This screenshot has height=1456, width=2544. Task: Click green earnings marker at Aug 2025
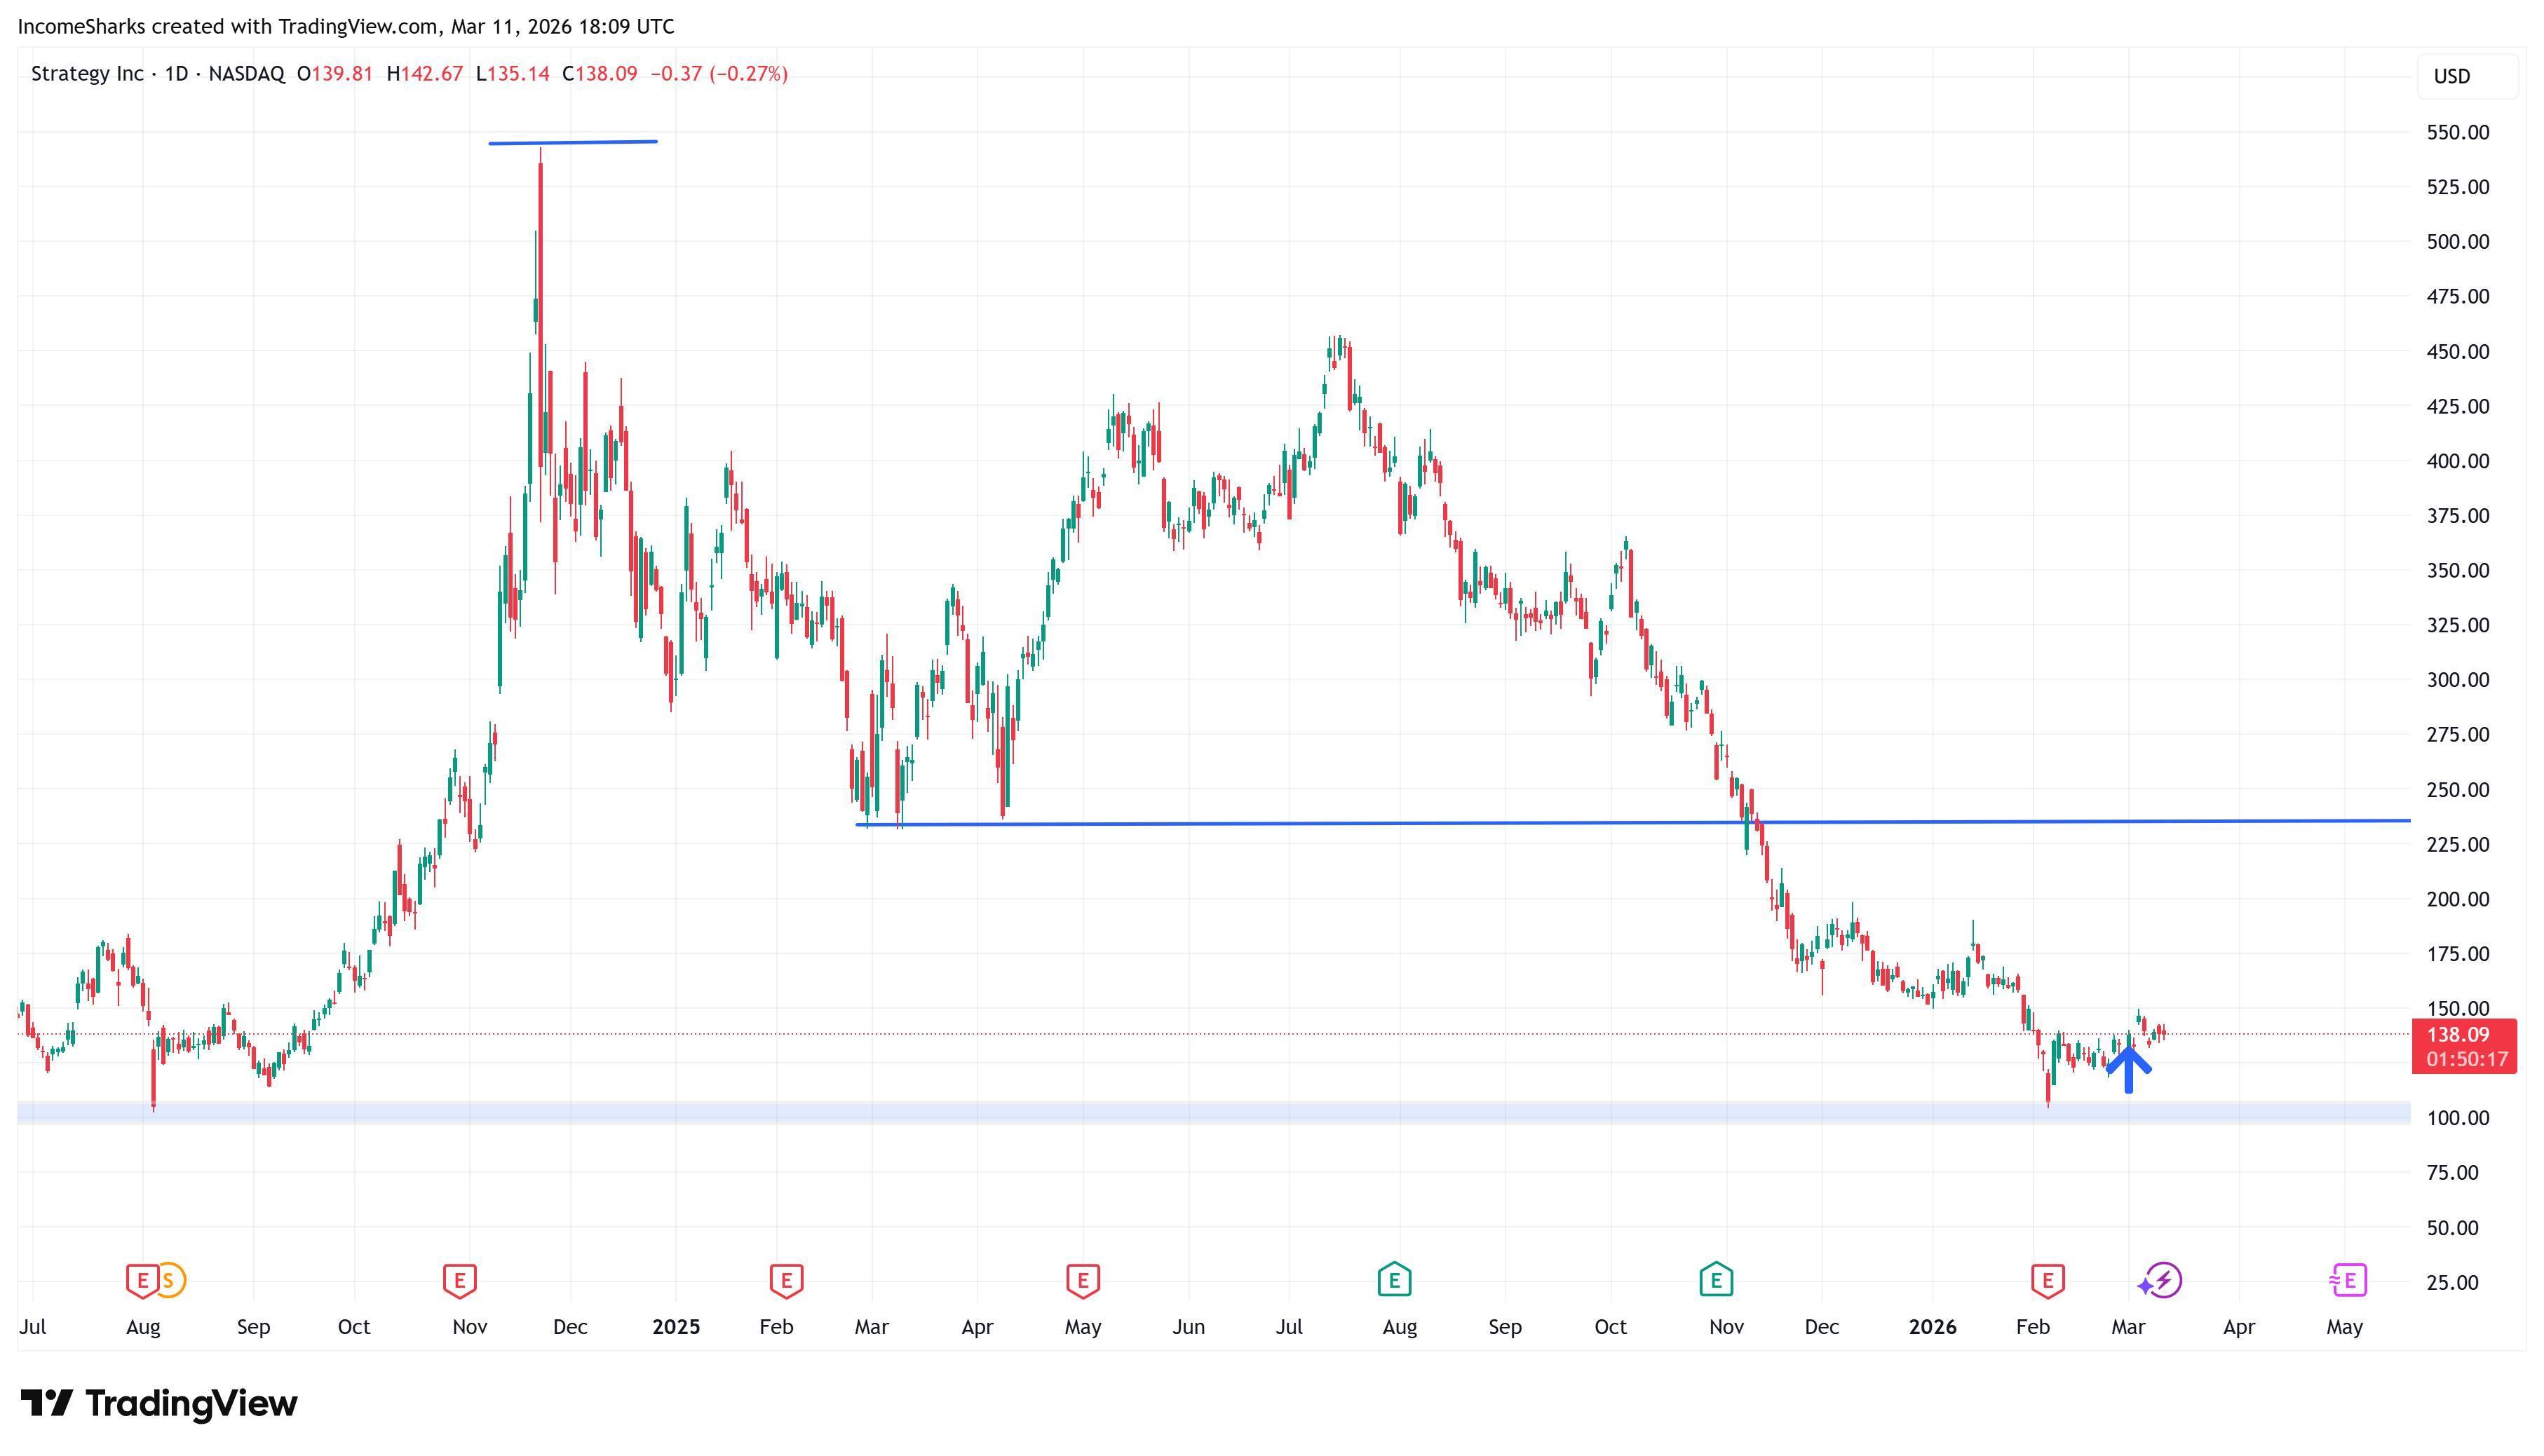[1394, 1279]
